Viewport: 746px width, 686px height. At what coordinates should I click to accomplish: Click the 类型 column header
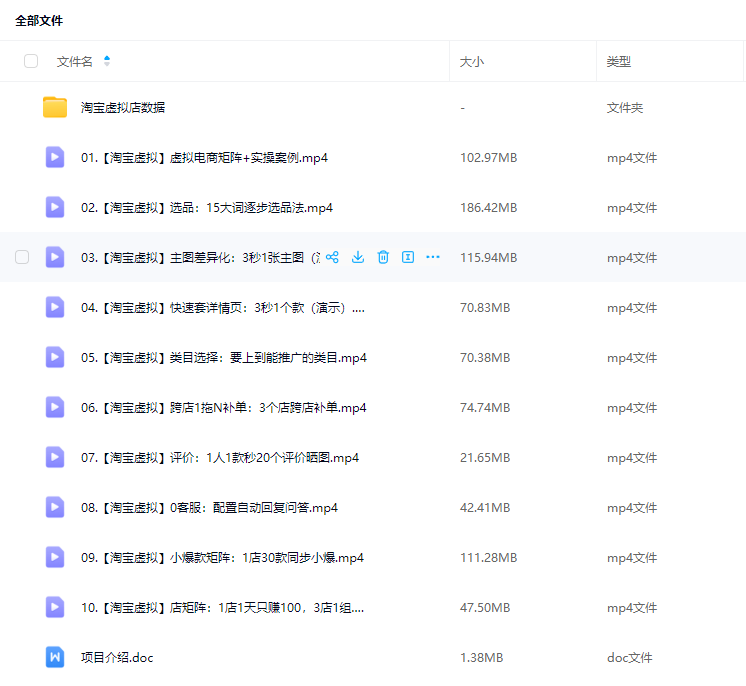pyautogui.click(x=618, y=61)
